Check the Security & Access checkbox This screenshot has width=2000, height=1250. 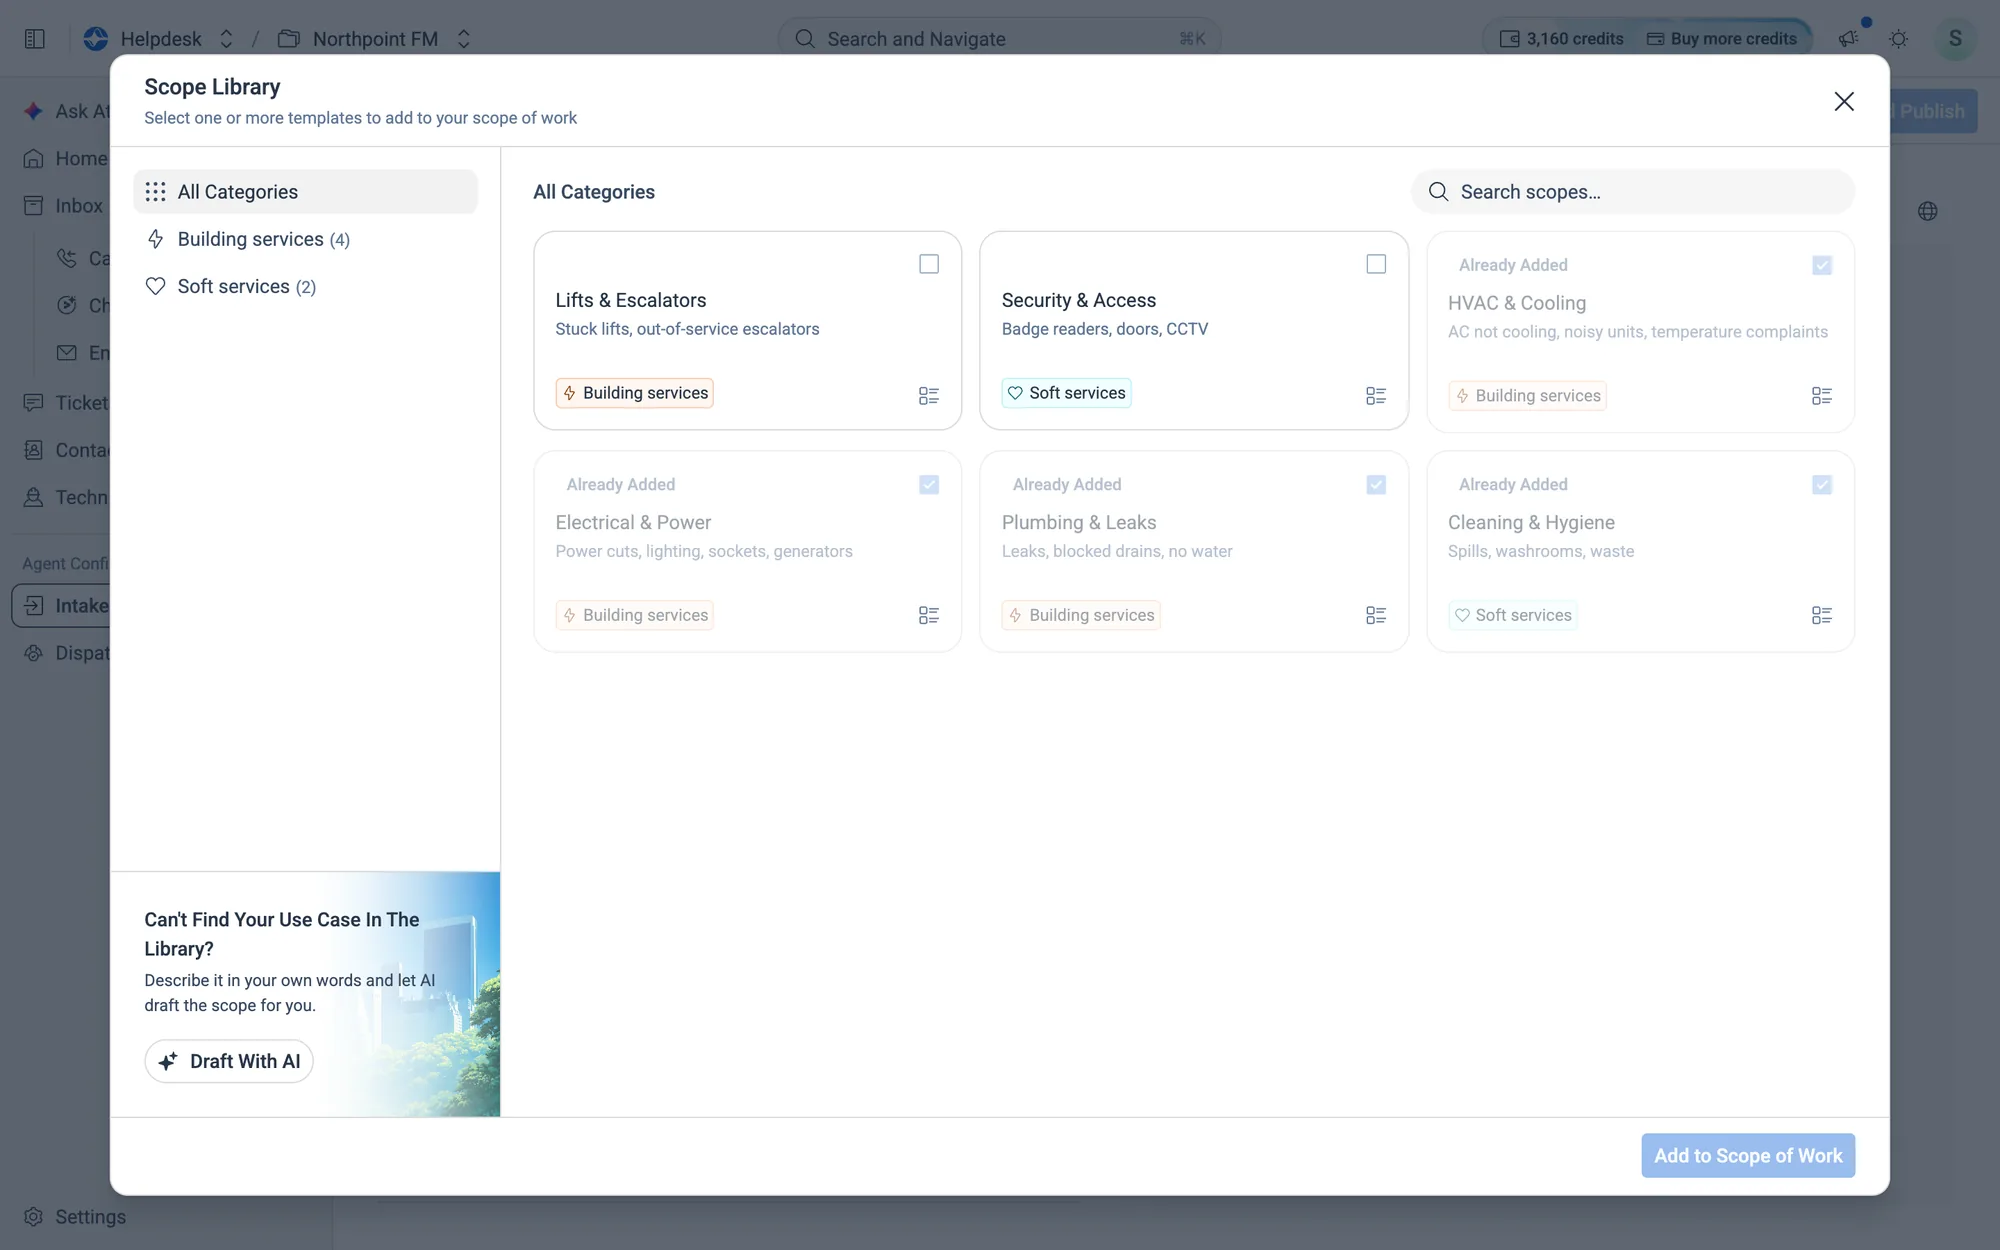(x=1376, y=264)
